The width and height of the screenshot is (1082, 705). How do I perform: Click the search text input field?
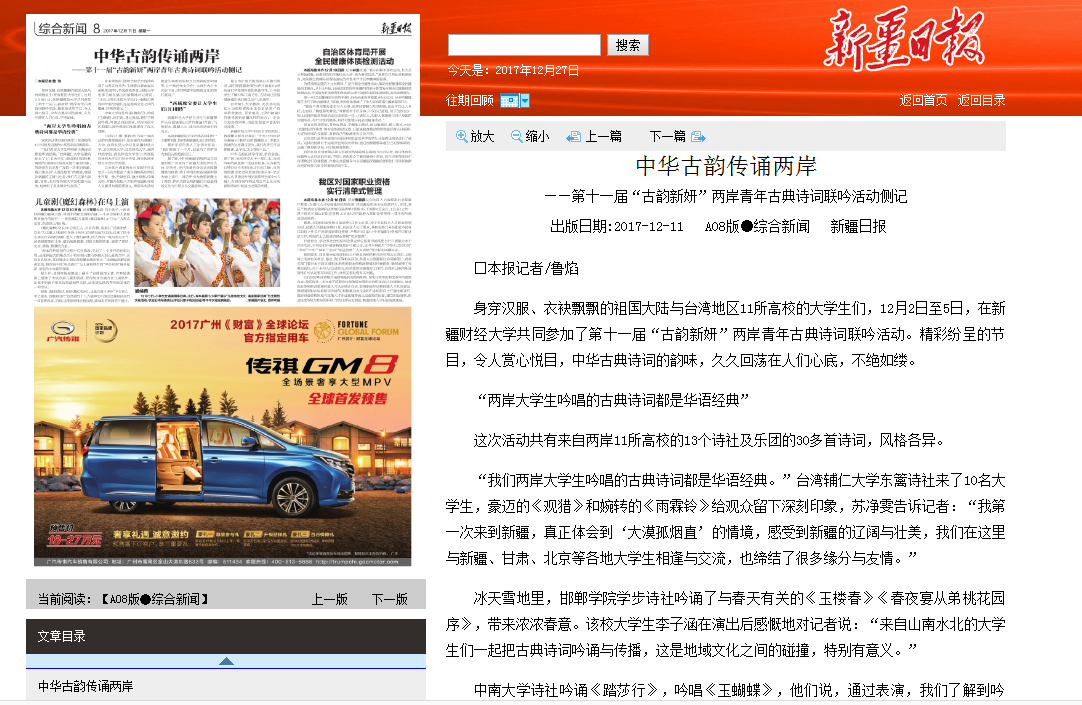[x=524, y=45]
